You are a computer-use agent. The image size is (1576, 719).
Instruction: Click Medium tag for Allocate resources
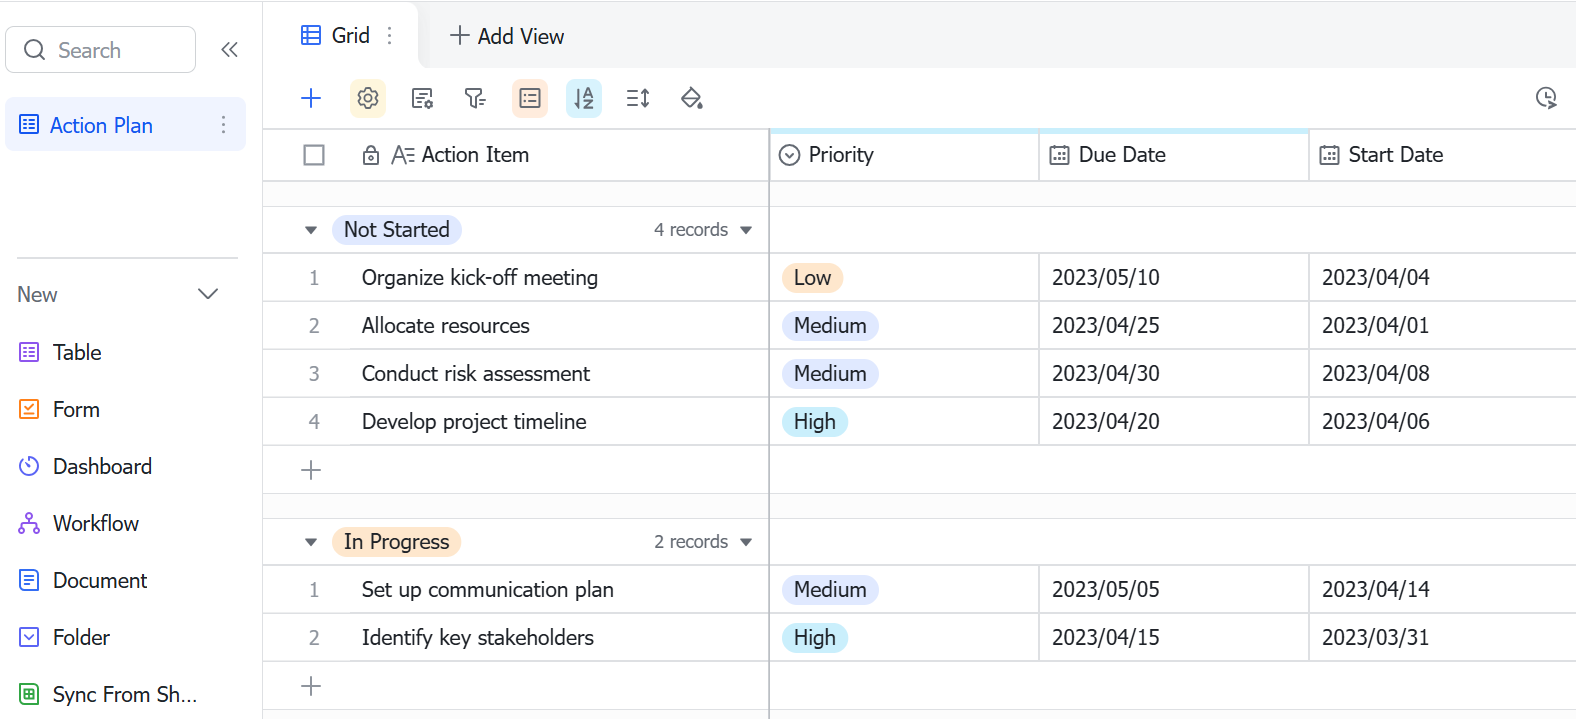[x=830, y=326]
